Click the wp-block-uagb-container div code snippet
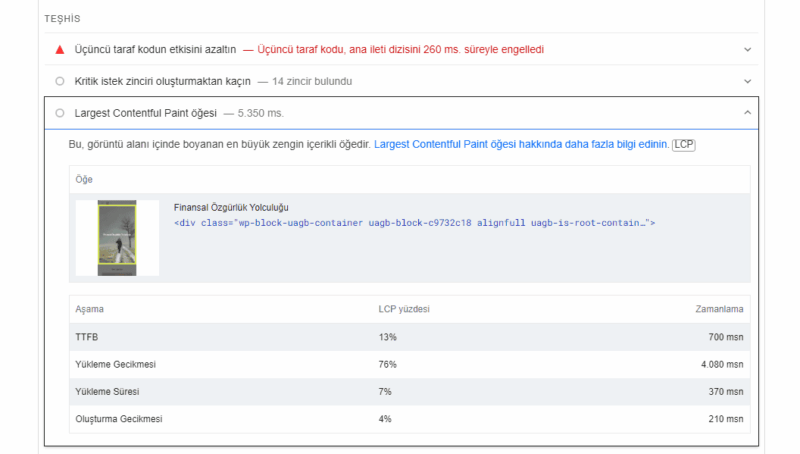Screen dimensions: 800x454 414,223
